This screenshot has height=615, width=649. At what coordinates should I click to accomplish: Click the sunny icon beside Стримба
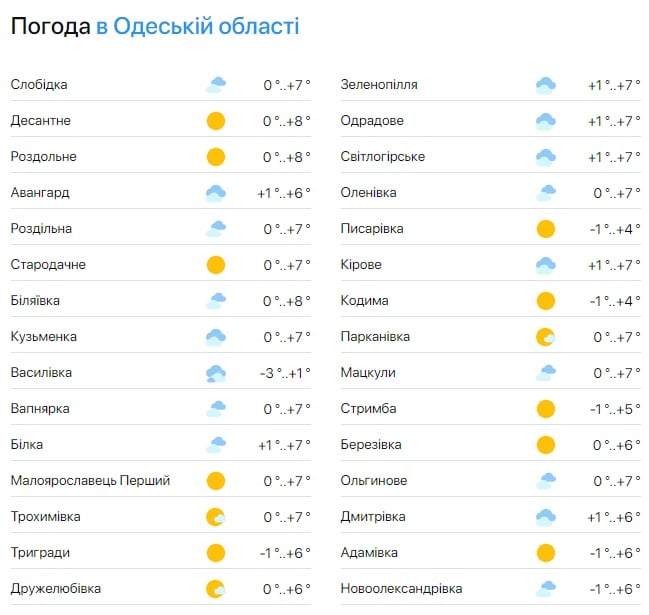[x=545, y=409]
